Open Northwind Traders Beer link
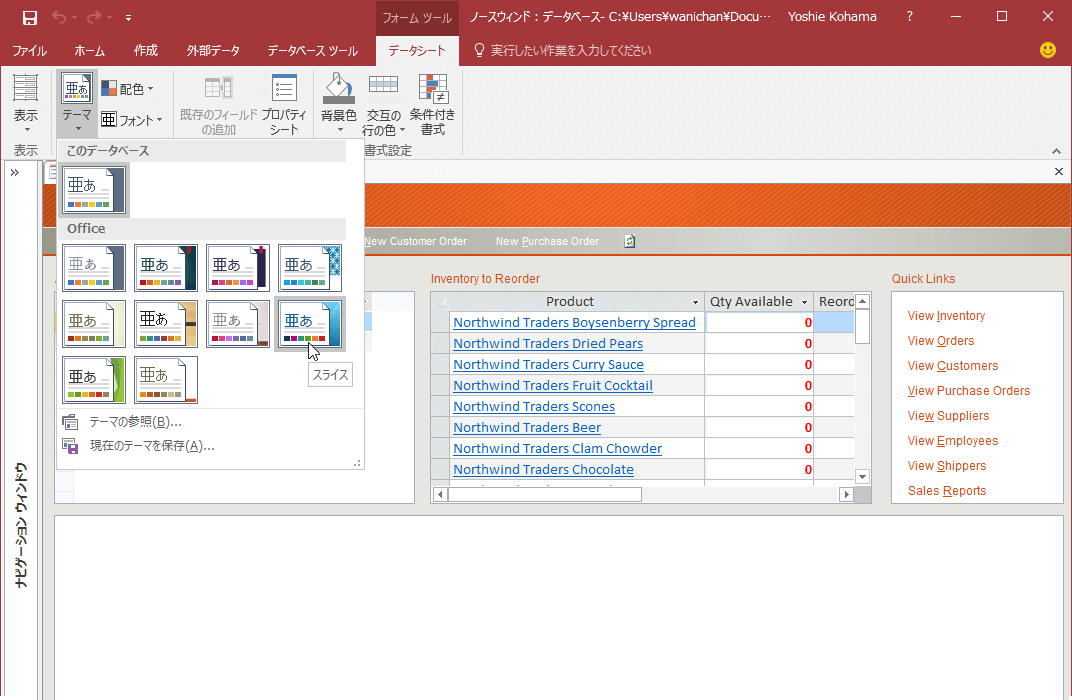 pos(527,428)
